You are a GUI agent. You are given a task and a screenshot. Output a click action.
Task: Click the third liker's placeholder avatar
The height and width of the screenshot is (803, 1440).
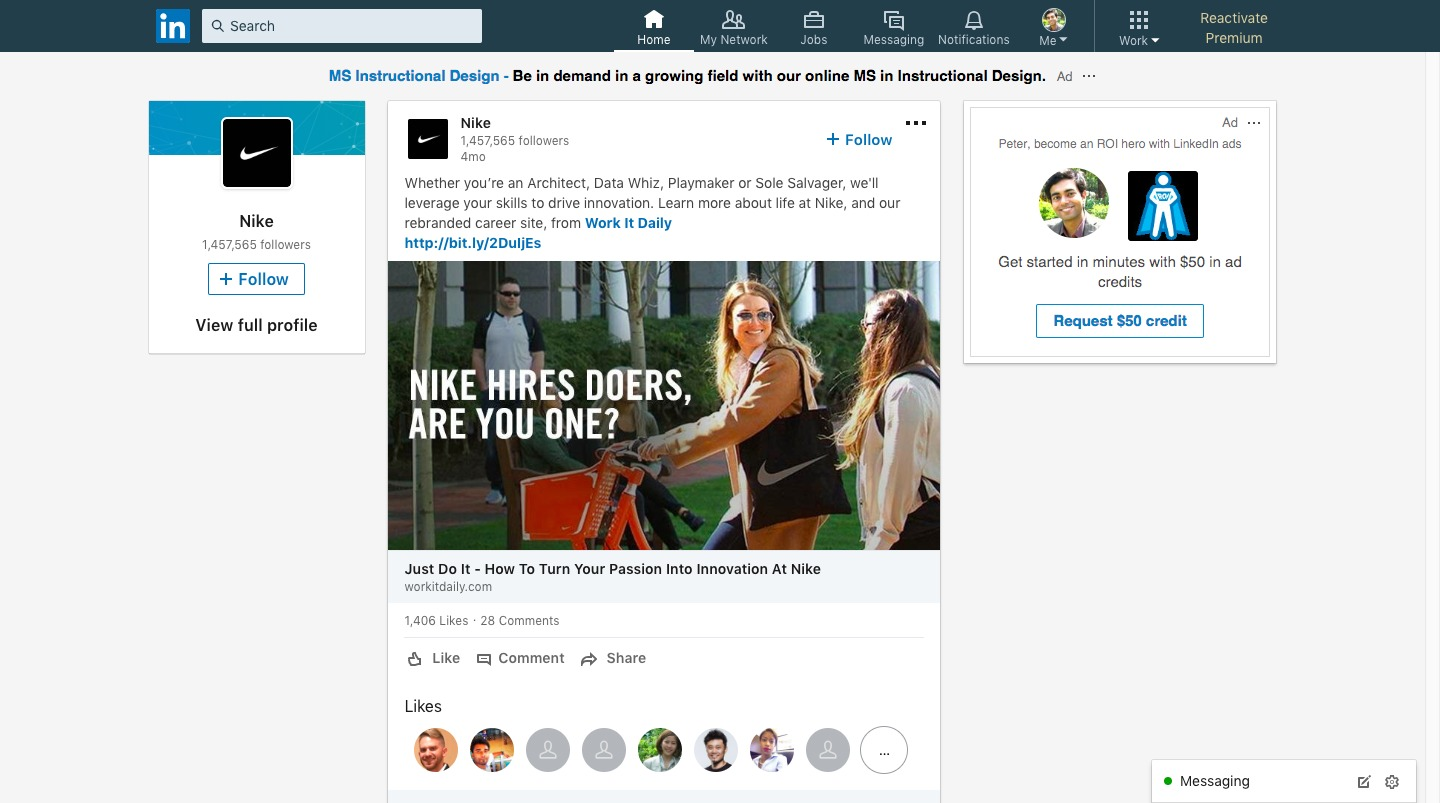pos(548,750)
